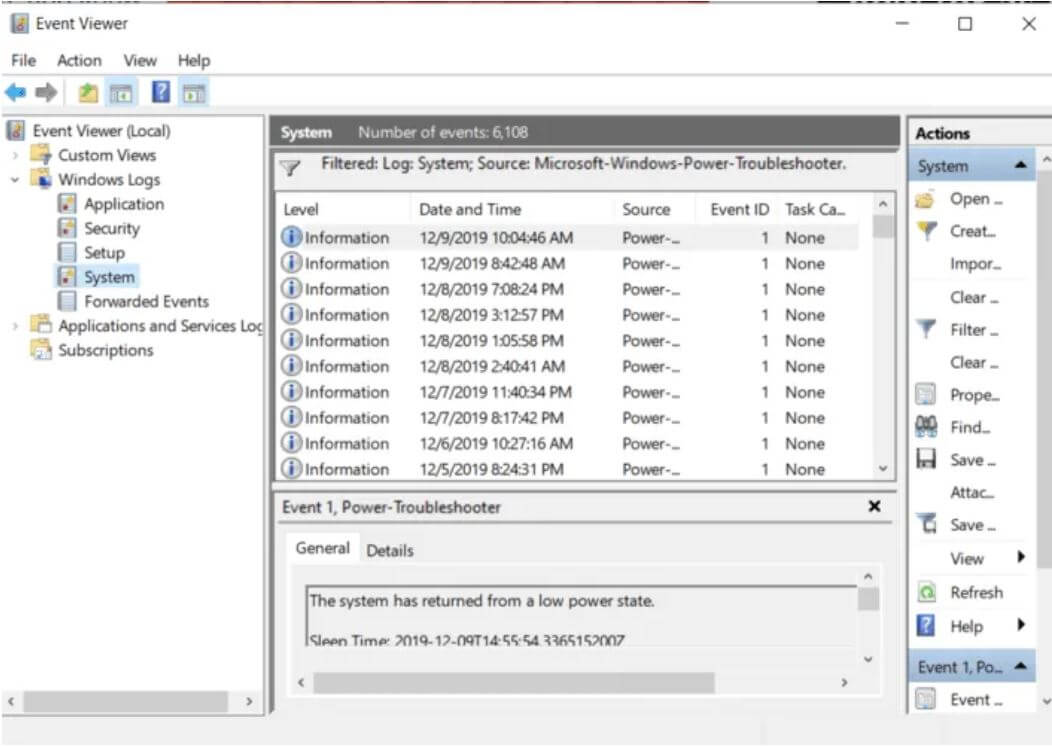Image resolution: width=1052 pixels, height=747 pixels.
Task: Select the Application log in tree
Action: [123, 204]
